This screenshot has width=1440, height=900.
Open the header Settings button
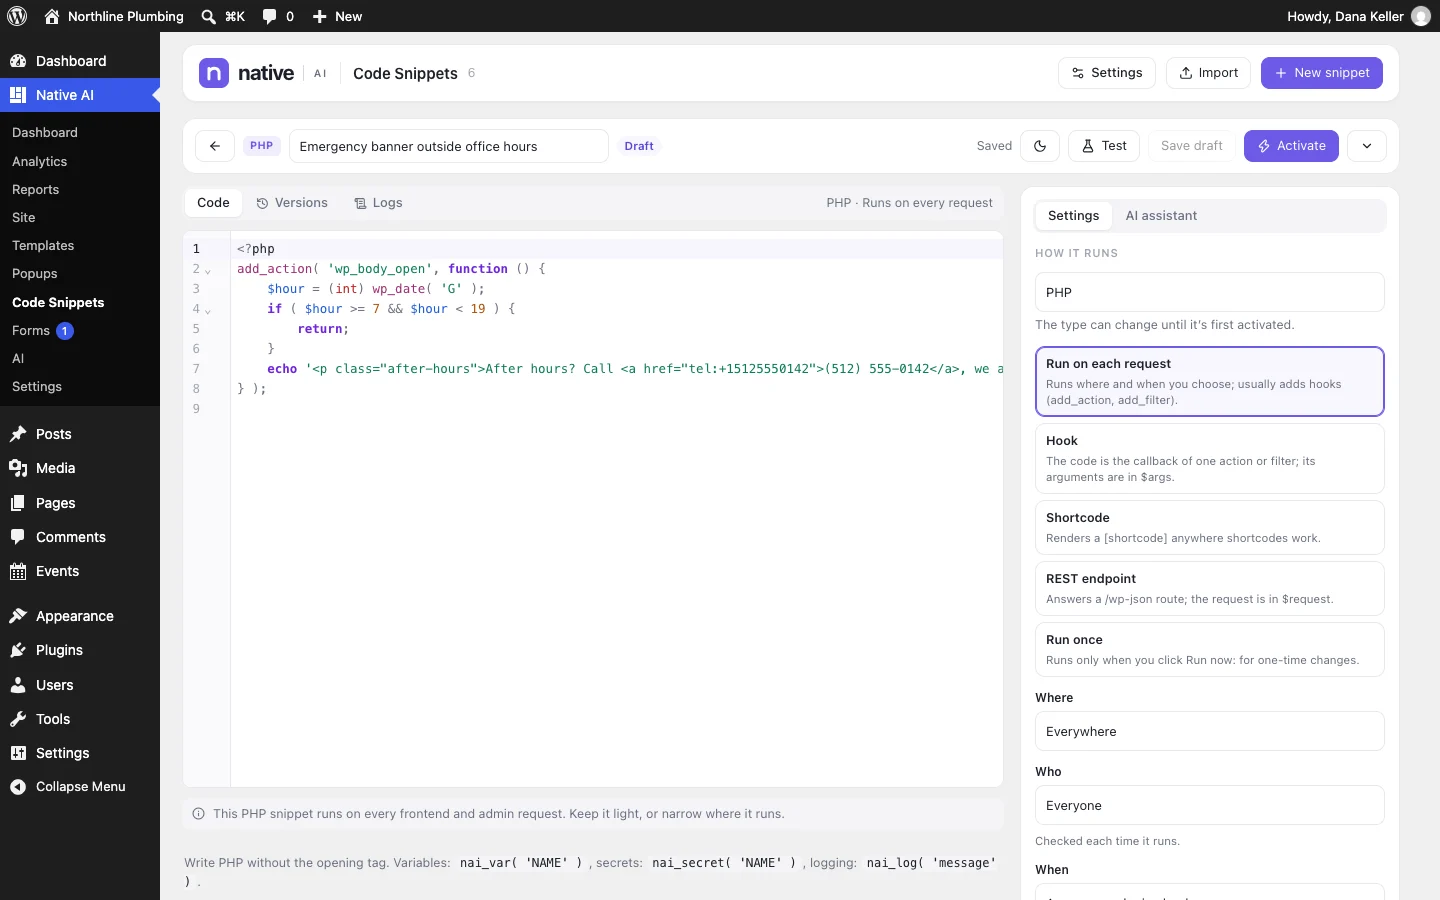click(1107, 73)
